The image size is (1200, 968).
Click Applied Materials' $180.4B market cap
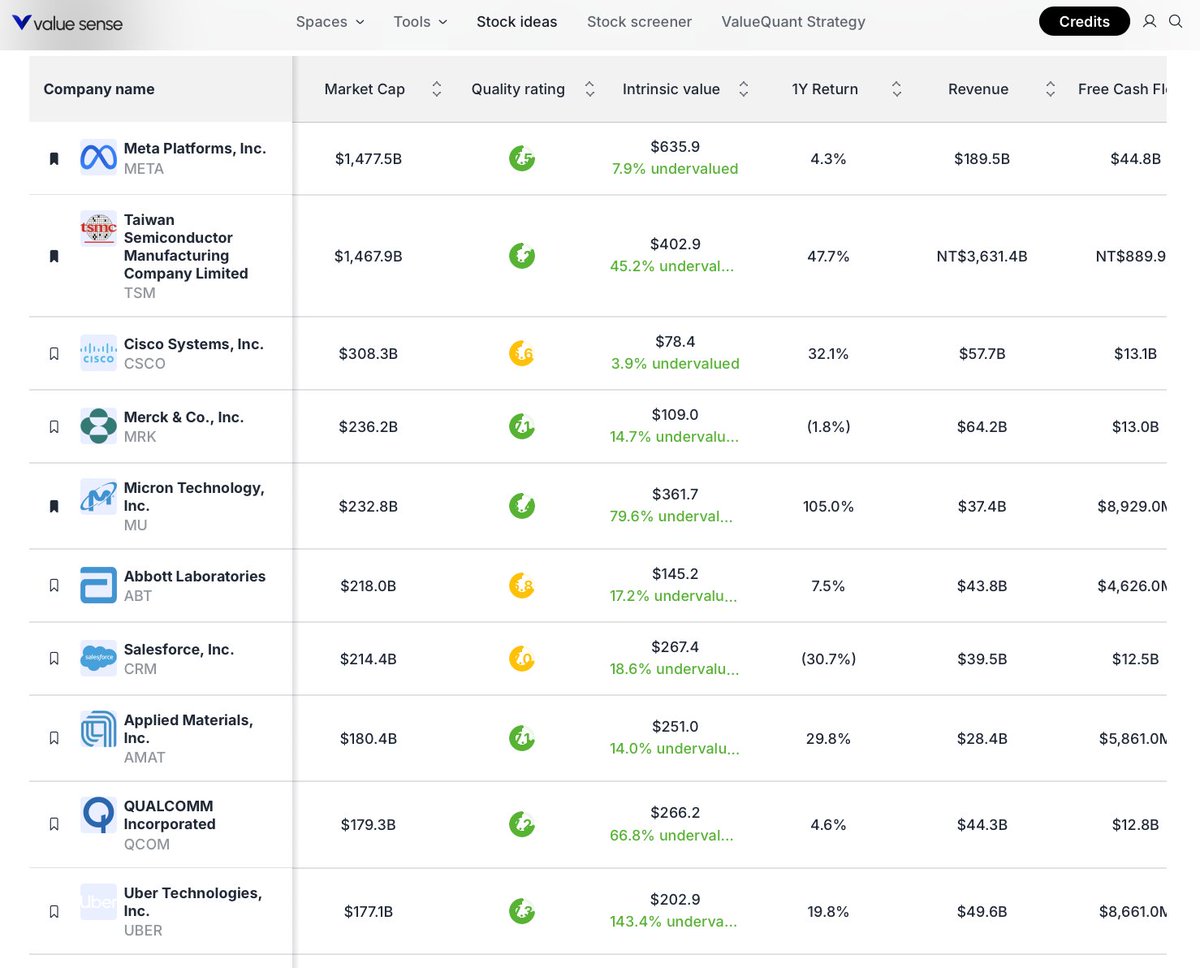368,738
